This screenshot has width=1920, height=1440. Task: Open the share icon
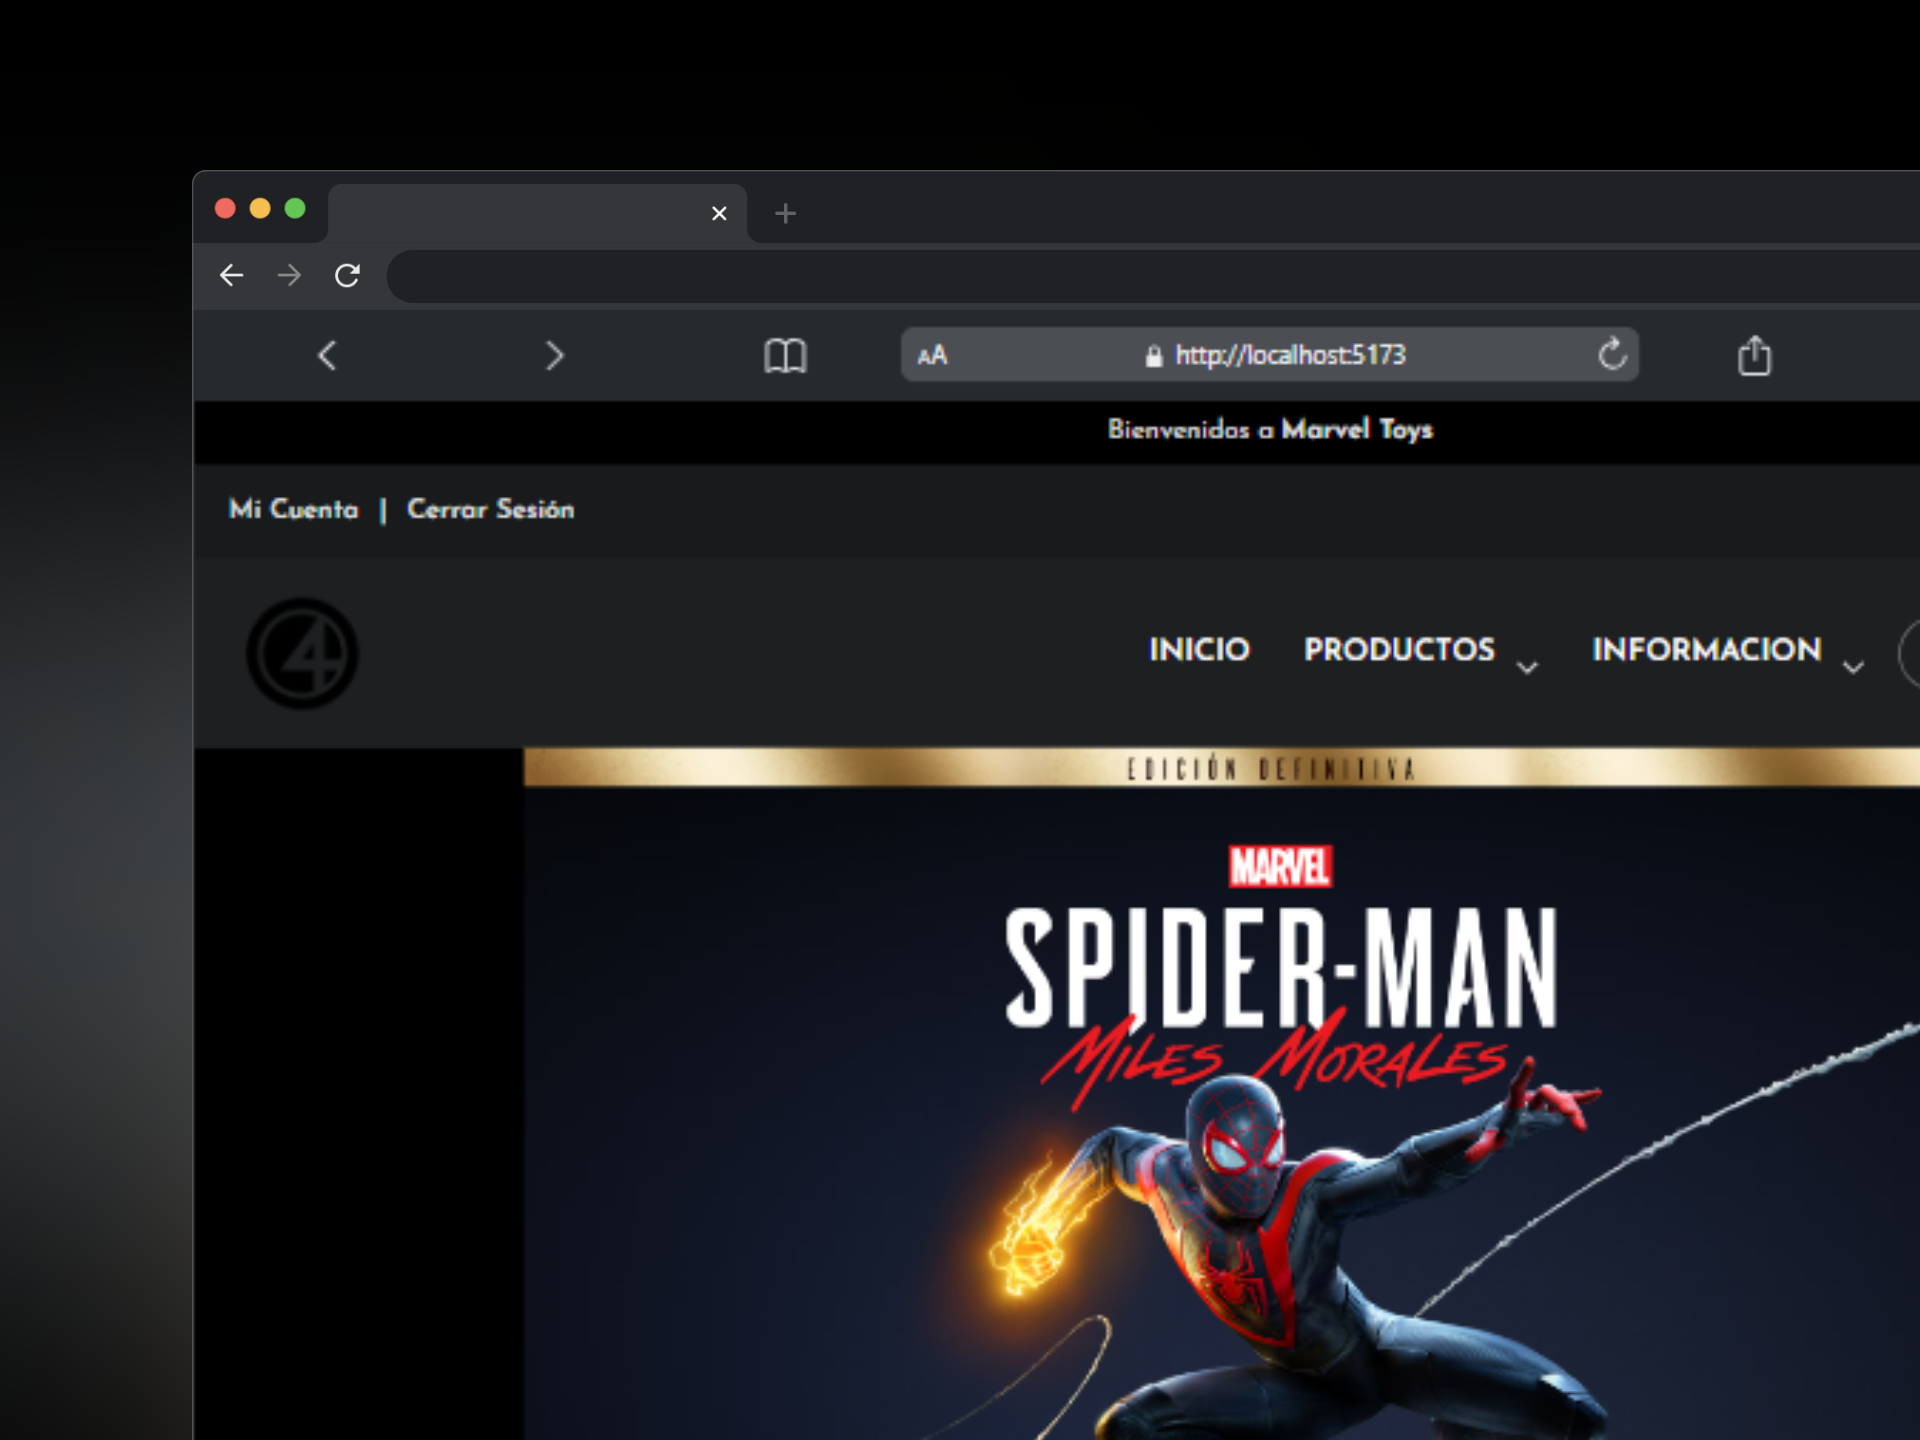click(x=1754, y=355)
